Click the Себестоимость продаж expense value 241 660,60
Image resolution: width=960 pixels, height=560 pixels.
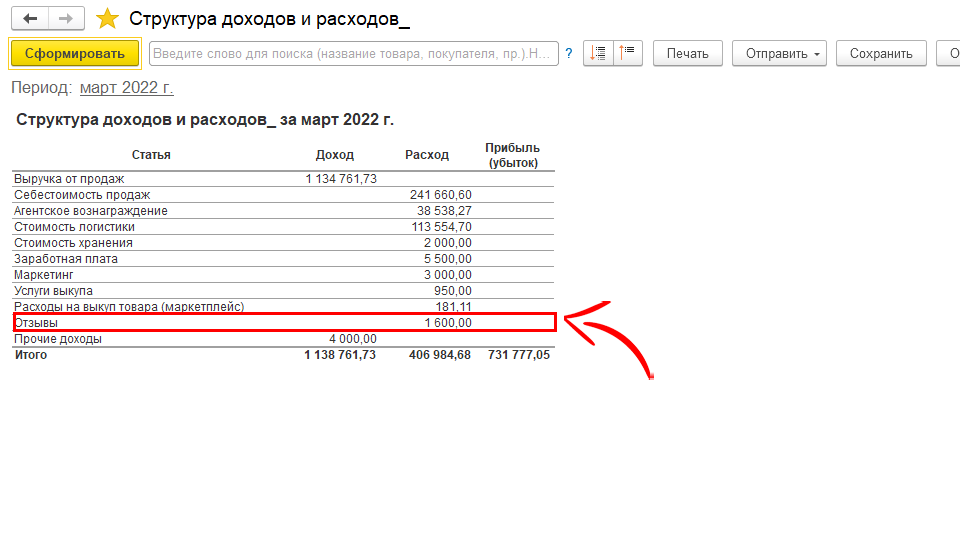tap(440, 195)
